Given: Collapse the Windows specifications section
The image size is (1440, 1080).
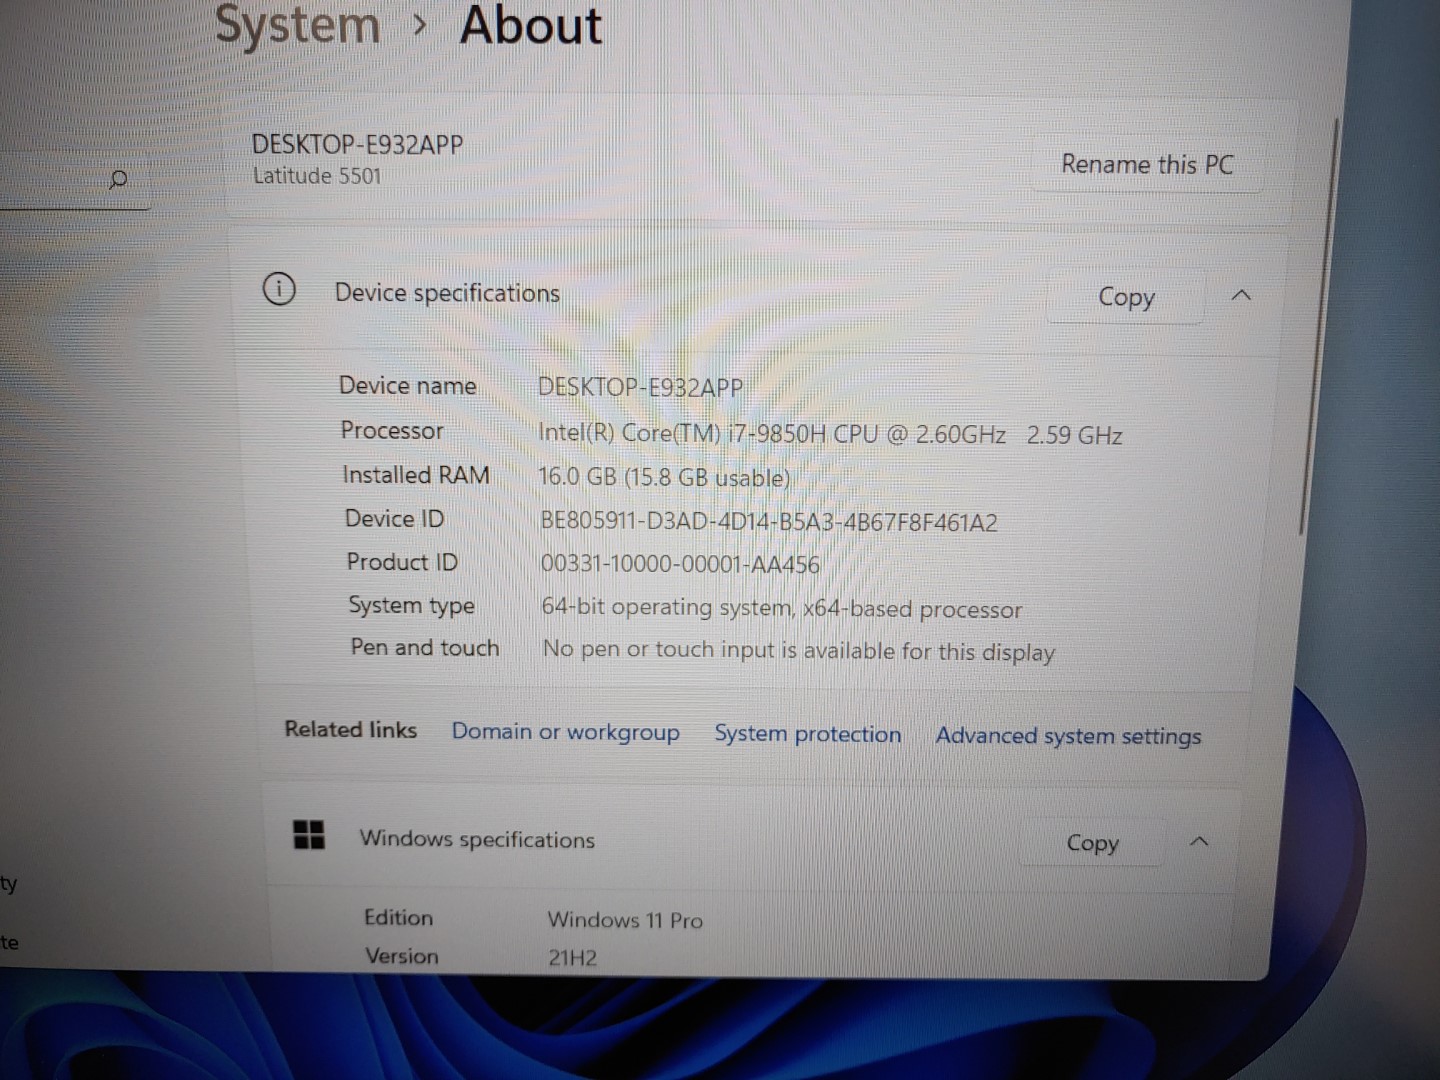Looking at the screenshot, I should (1199, 842).
